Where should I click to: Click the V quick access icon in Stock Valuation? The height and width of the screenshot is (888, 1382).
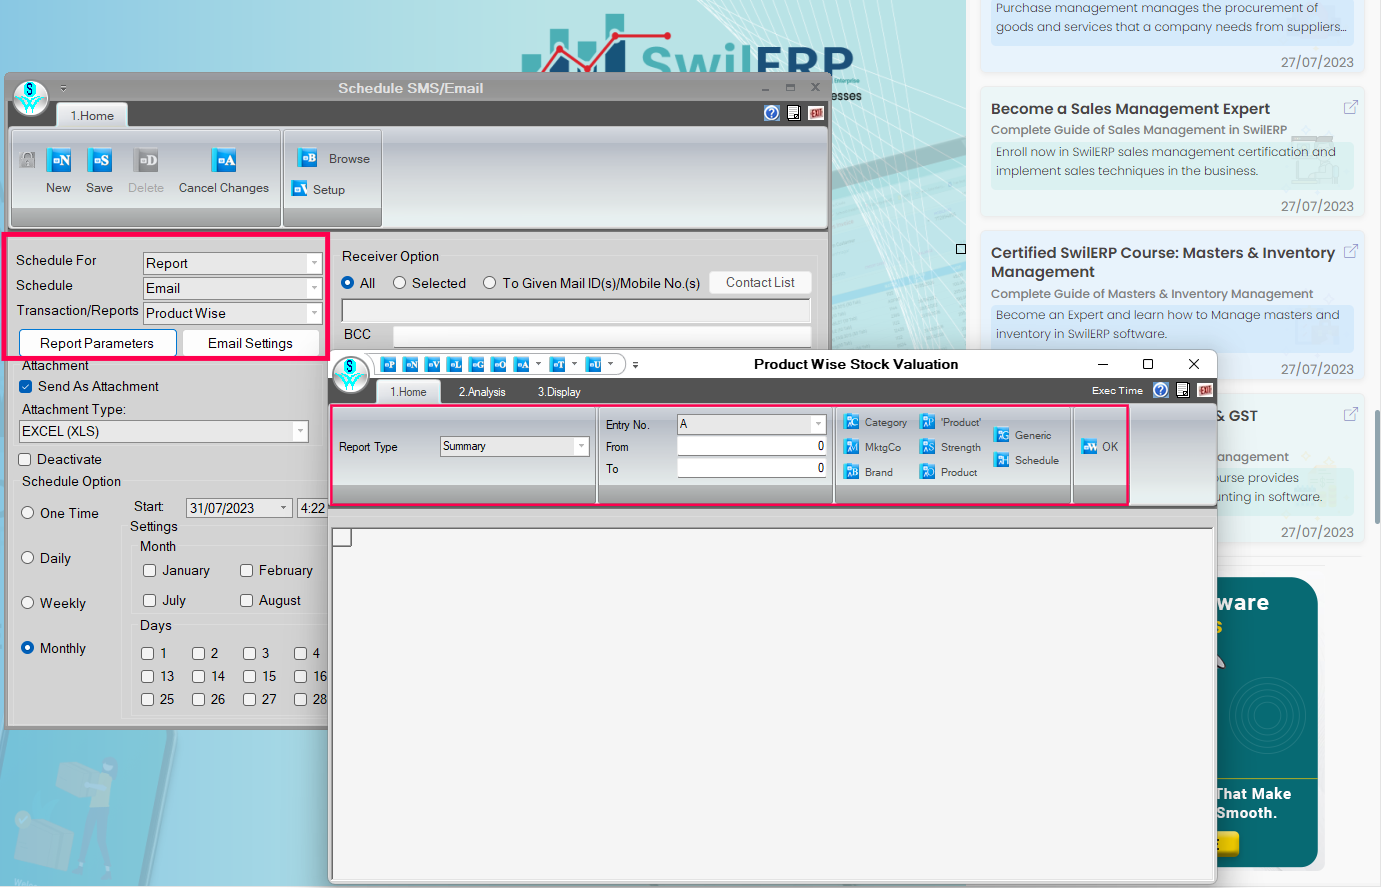pyautogui.click(x=432, y=364)
